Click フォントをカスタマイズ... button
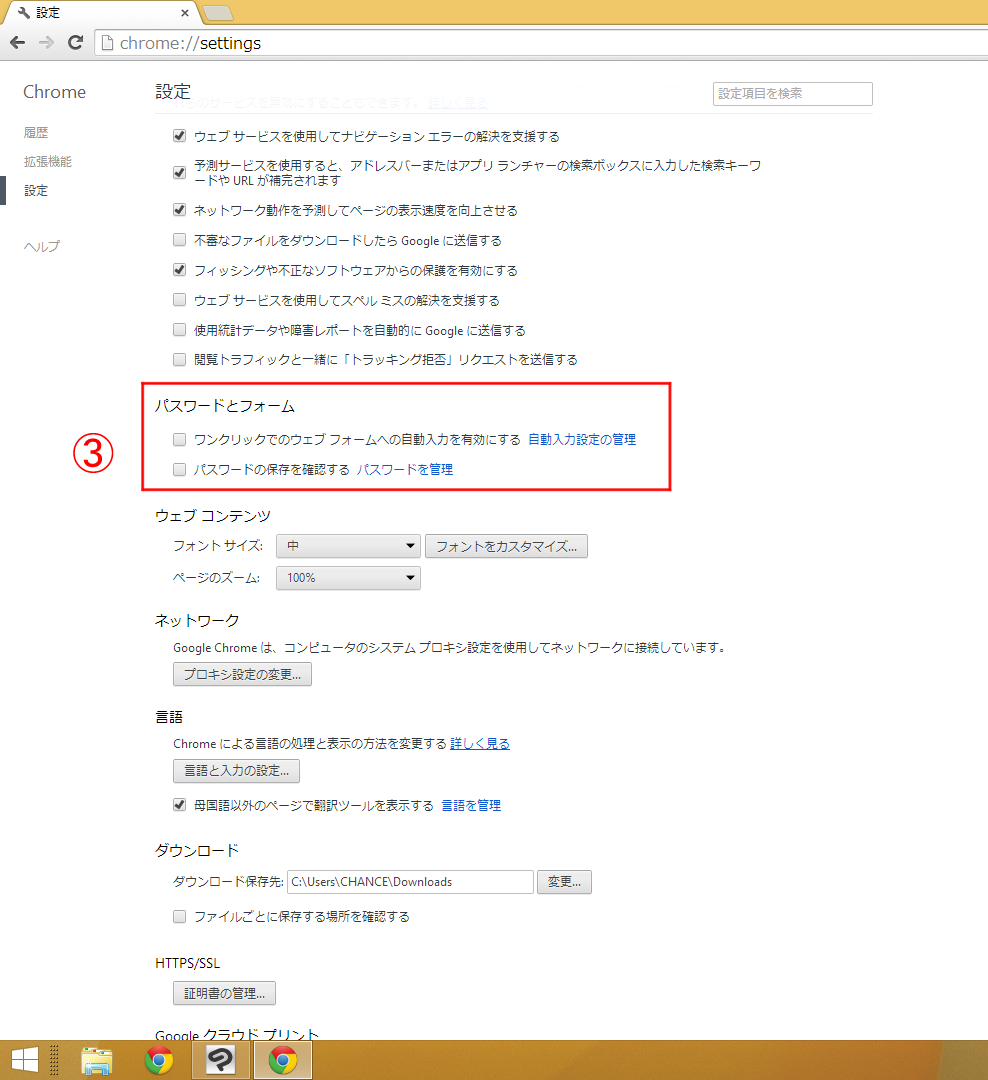The height and width of the screenshot is (1080, 988). tap(506, 546)
